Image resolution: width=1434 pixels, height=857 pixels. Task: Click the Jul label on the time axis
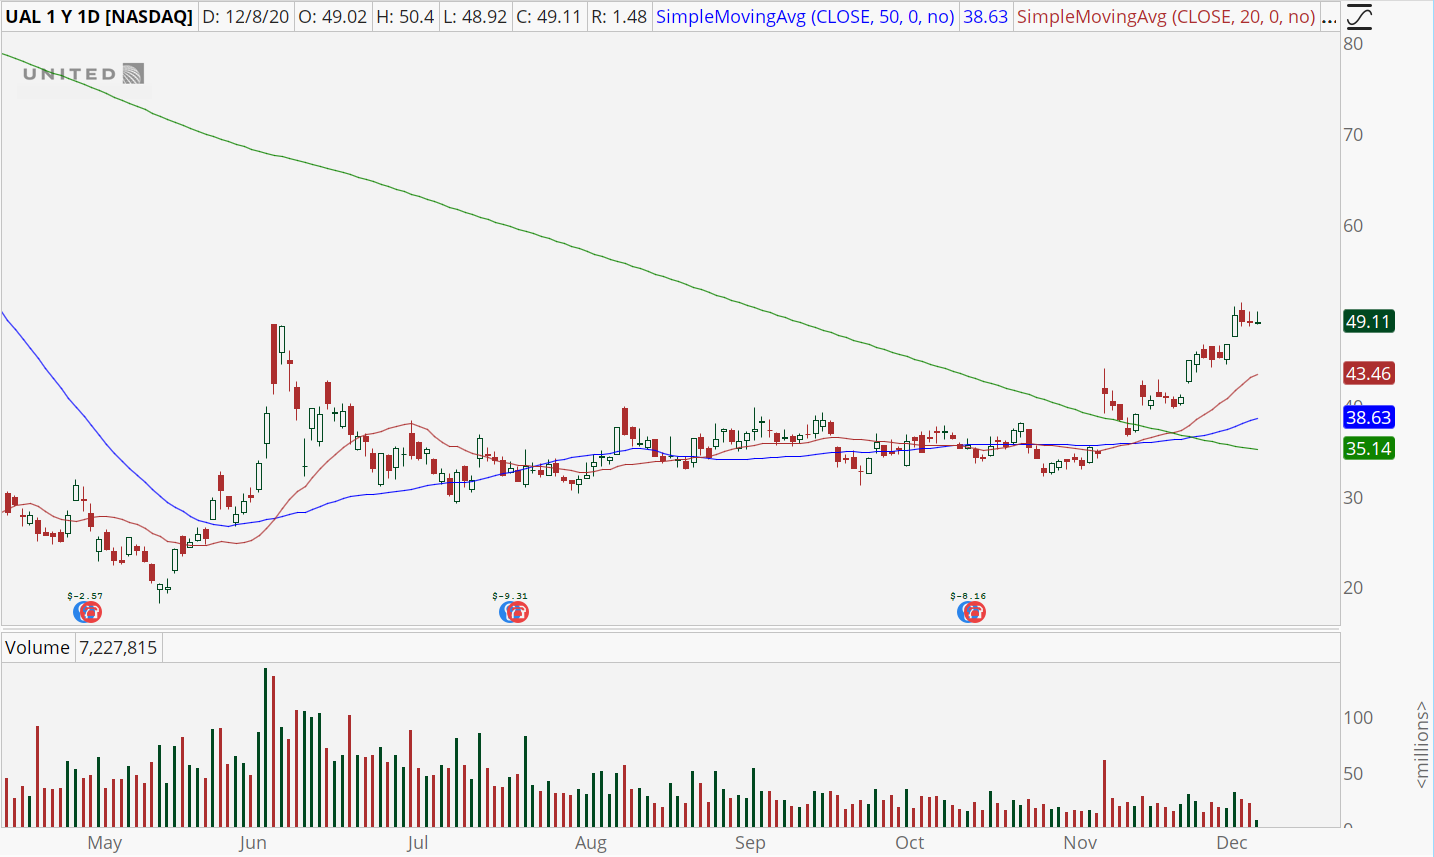click(418, 843)
